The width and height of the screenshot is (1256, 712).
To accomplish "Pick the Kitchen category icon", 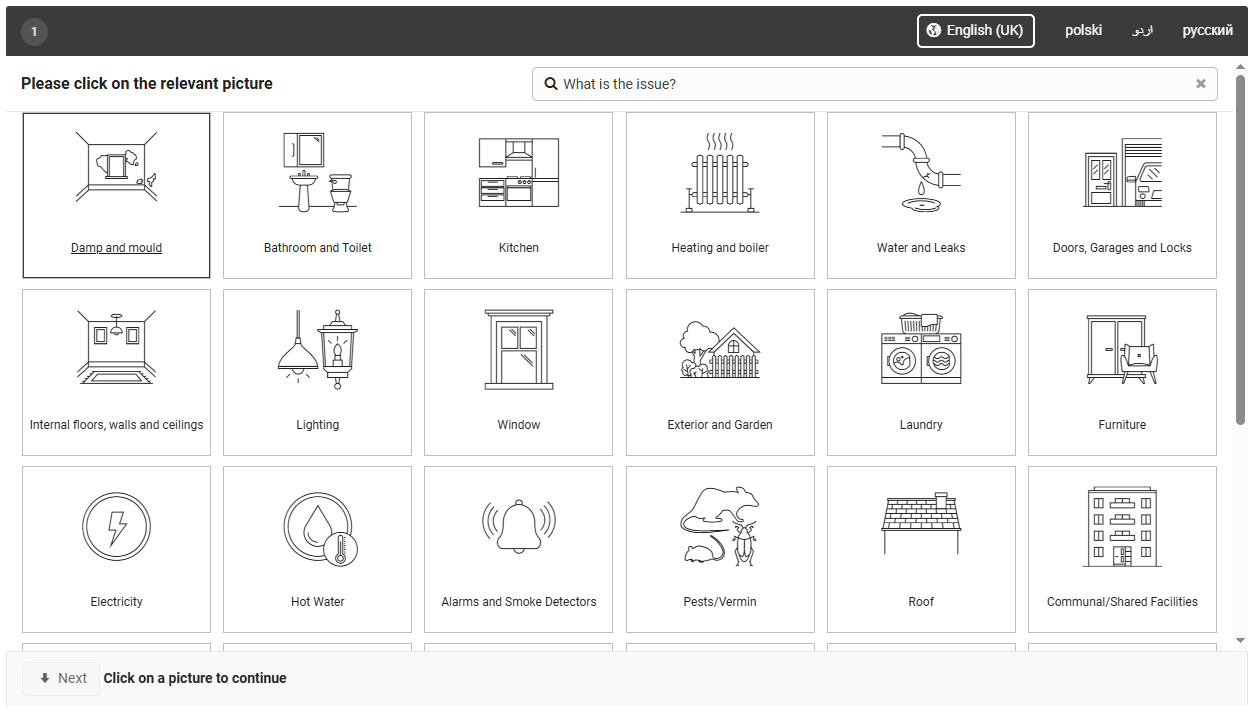I will [x=518, y=172].
